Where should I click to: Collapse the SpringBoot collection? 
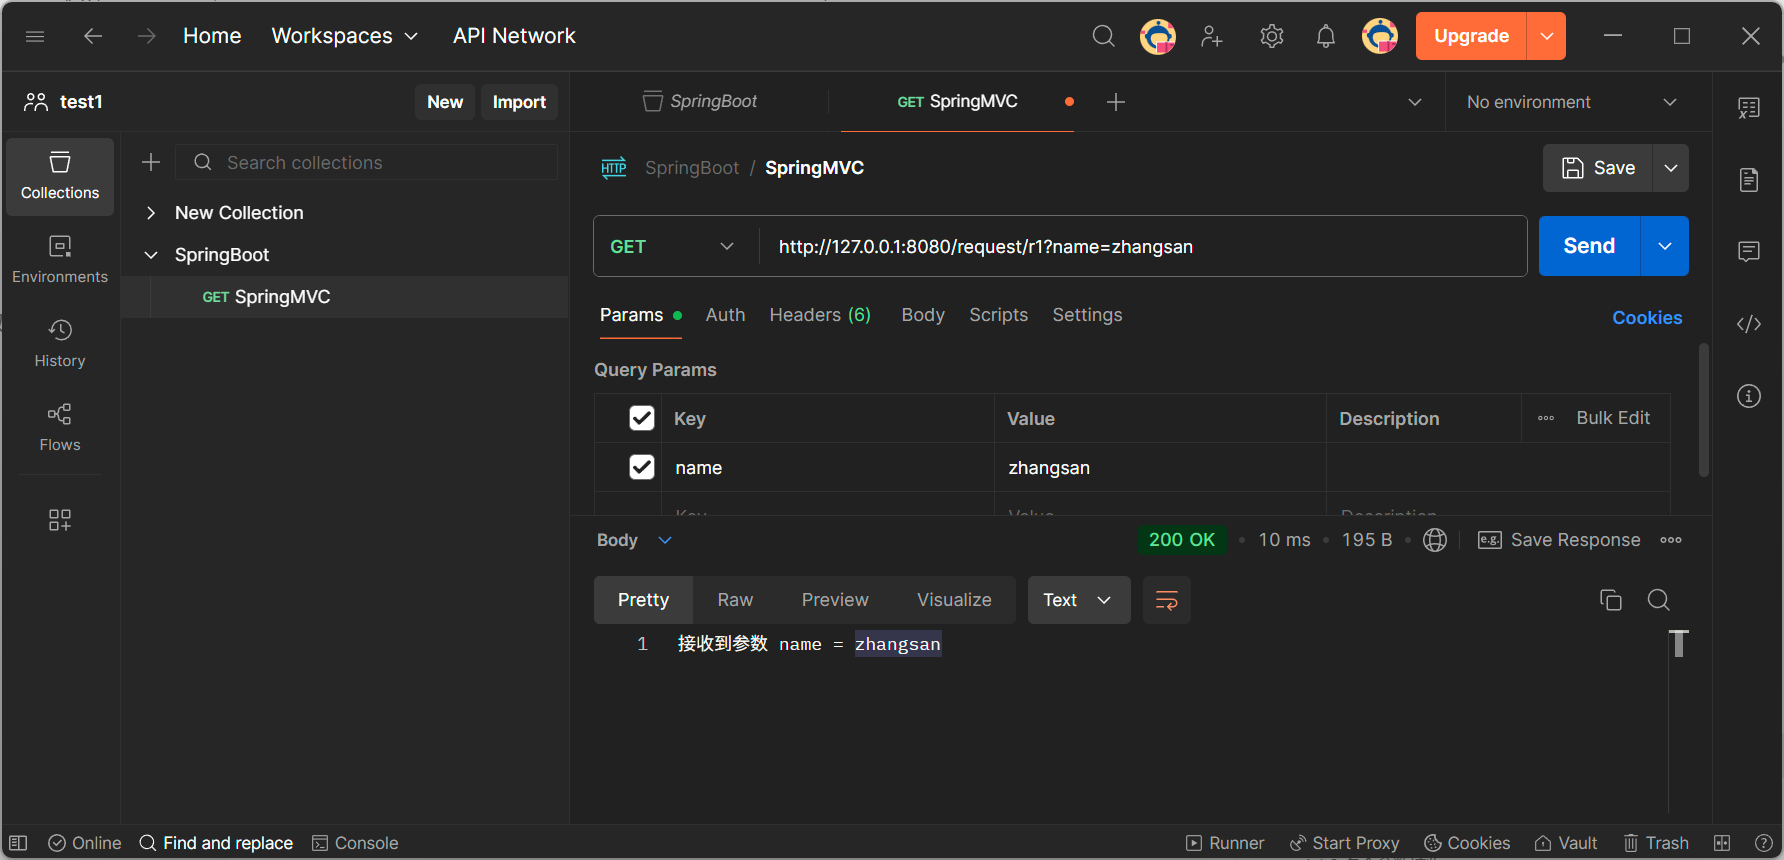tap(151, 255)
